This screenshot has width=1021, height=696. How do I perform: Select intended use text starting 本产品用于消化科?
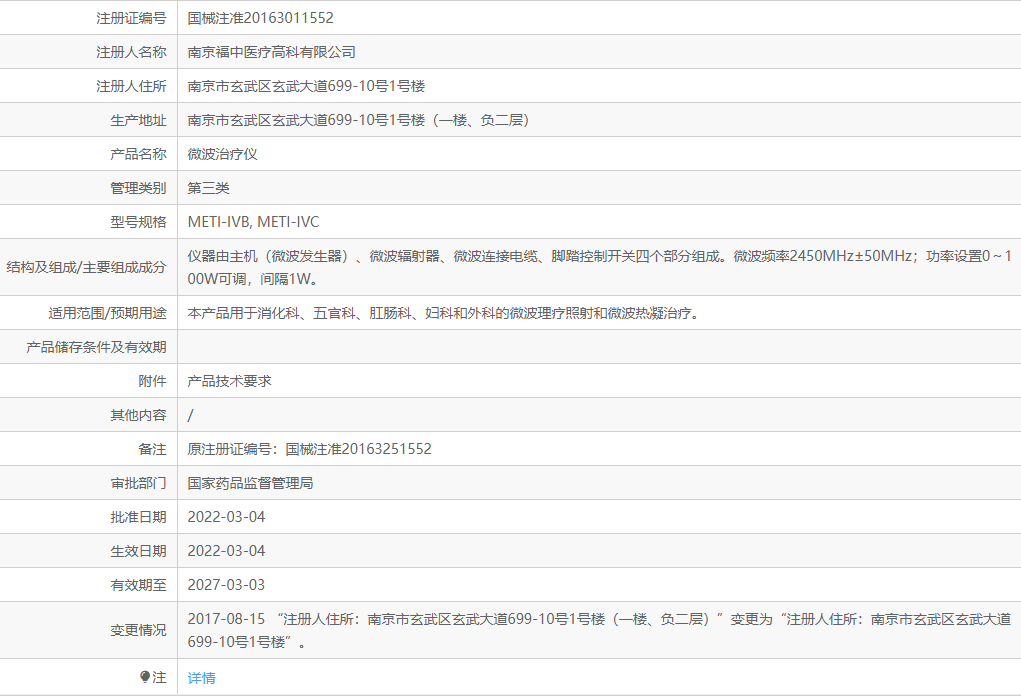(x=444, y=313)
